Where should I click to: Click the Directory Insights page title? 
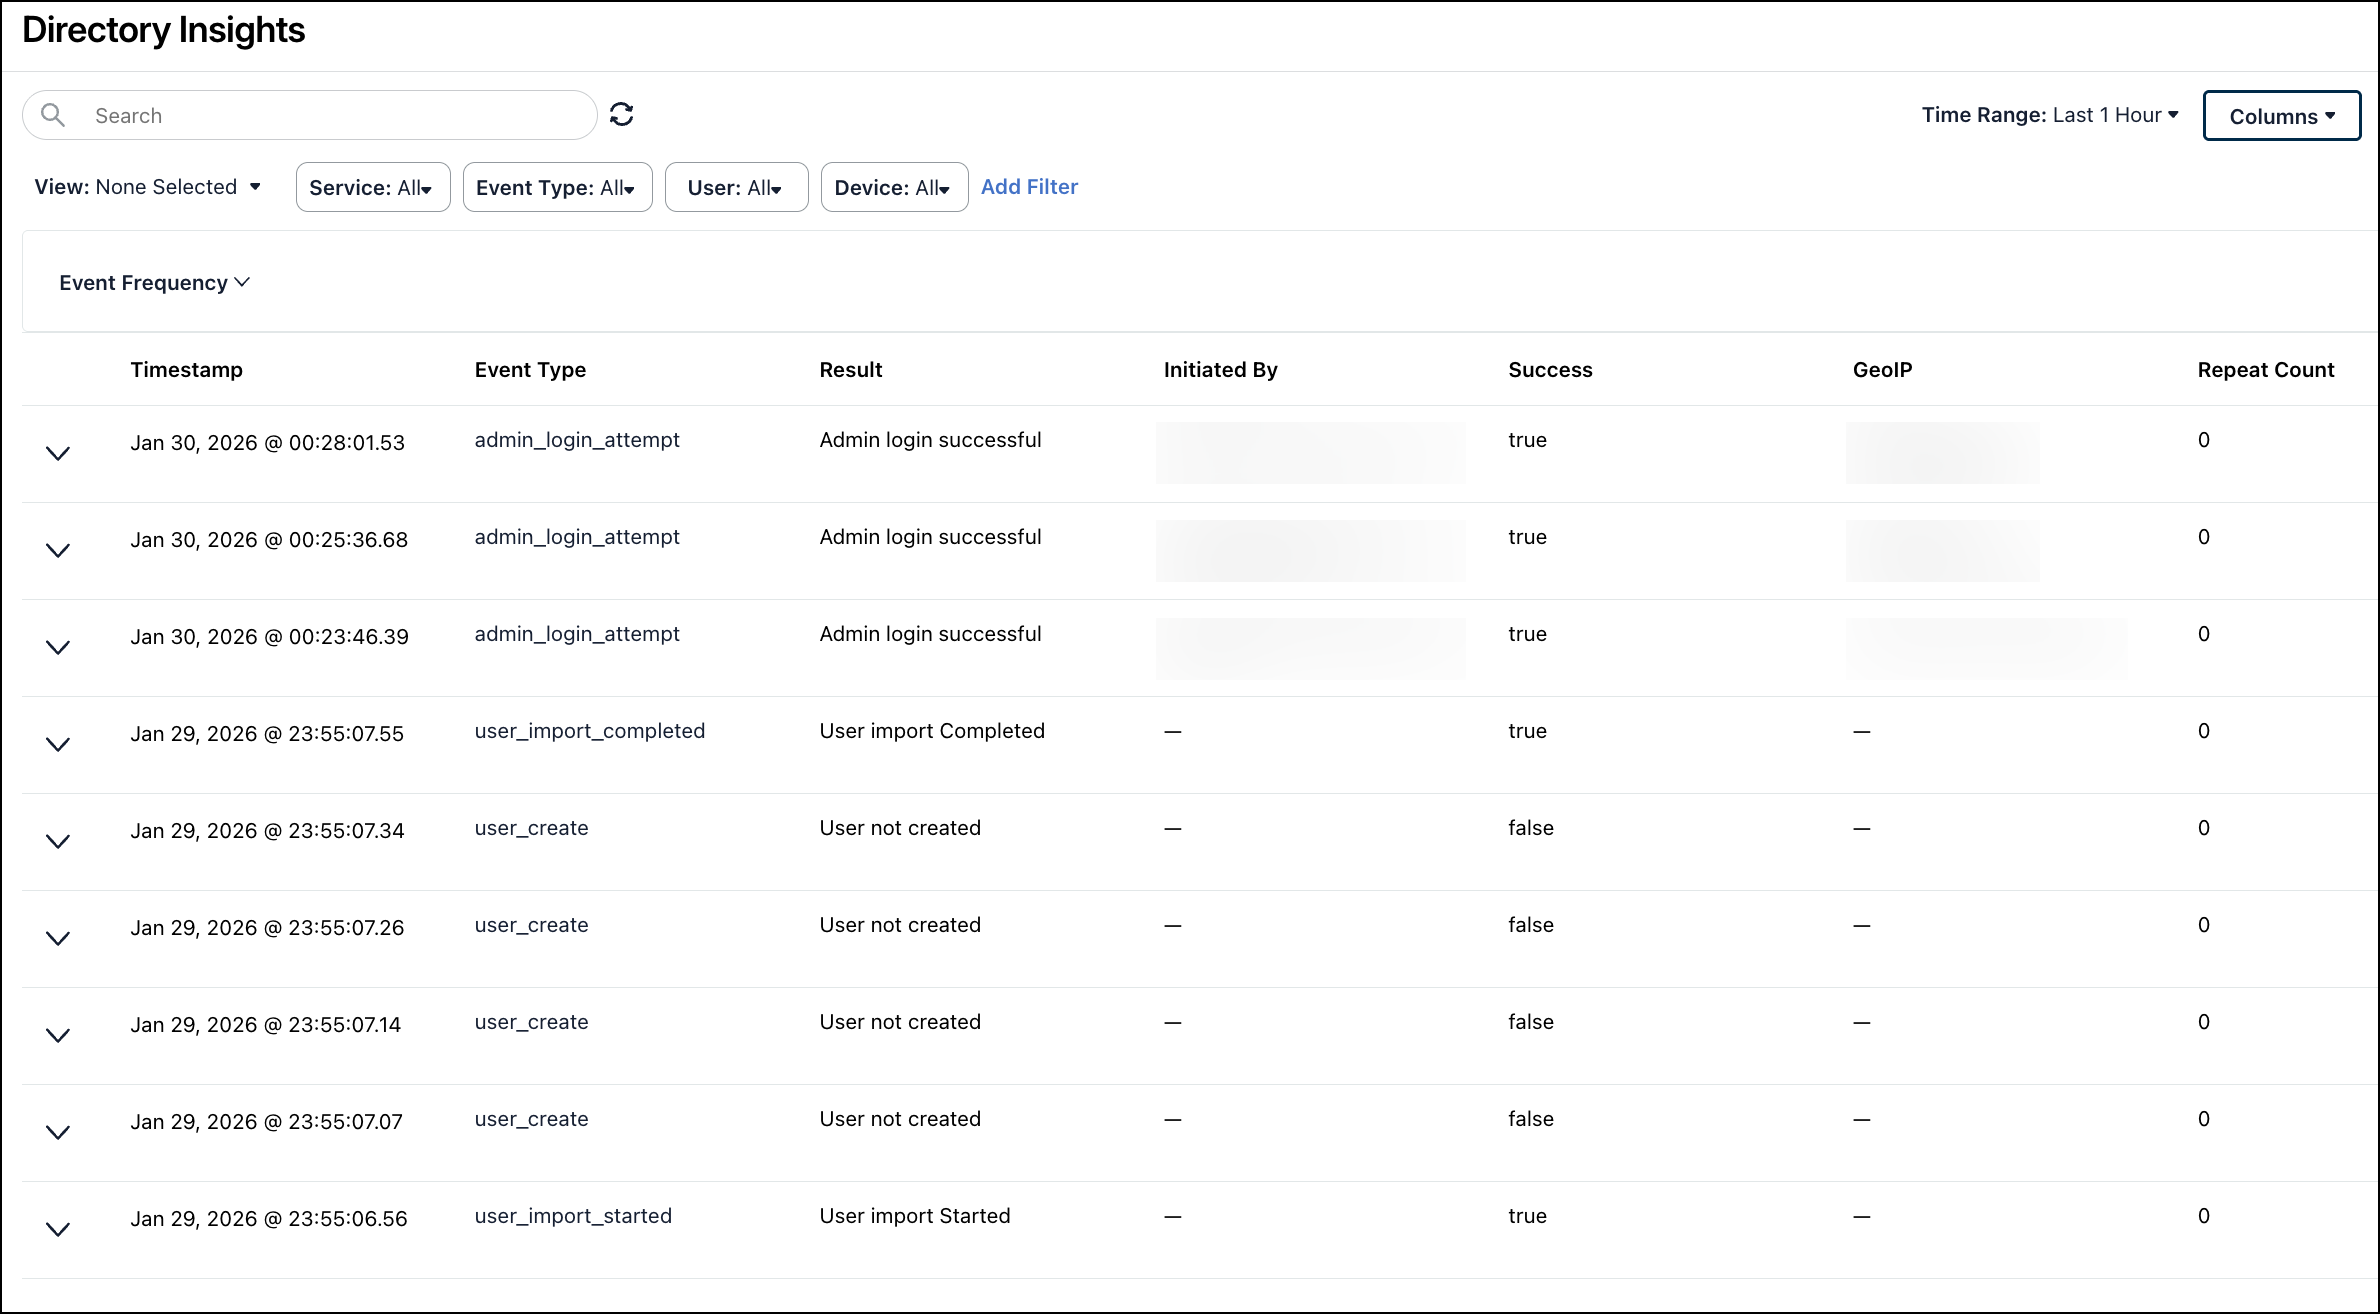(164, 30)
